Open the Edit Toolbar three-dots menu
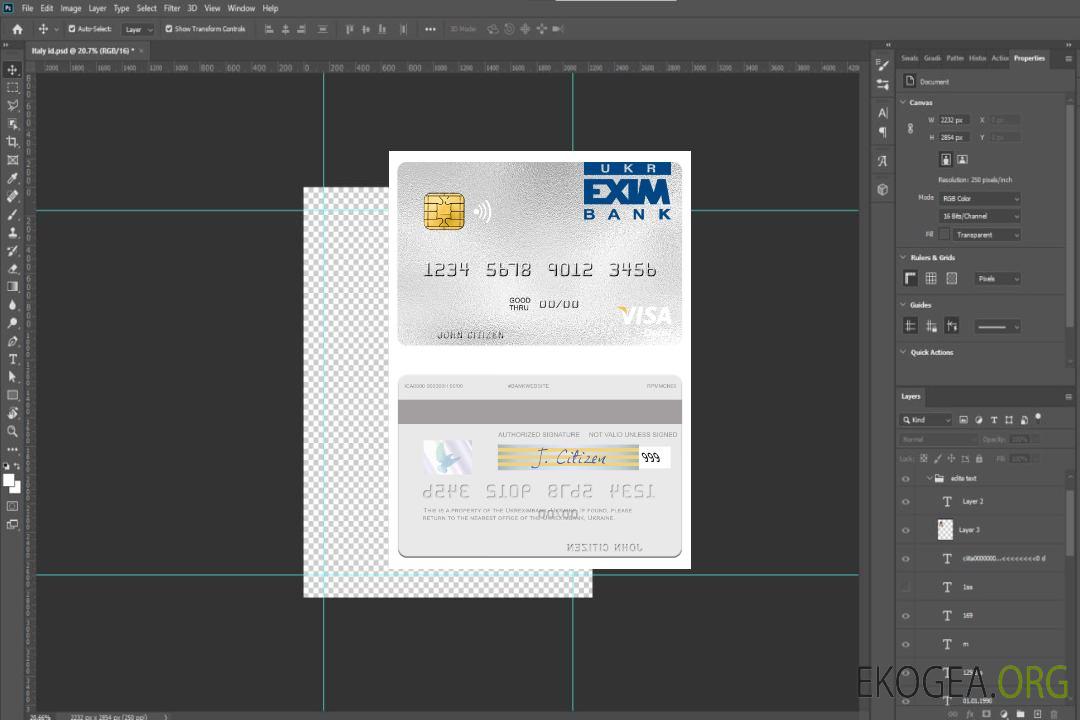 (12, 449)
